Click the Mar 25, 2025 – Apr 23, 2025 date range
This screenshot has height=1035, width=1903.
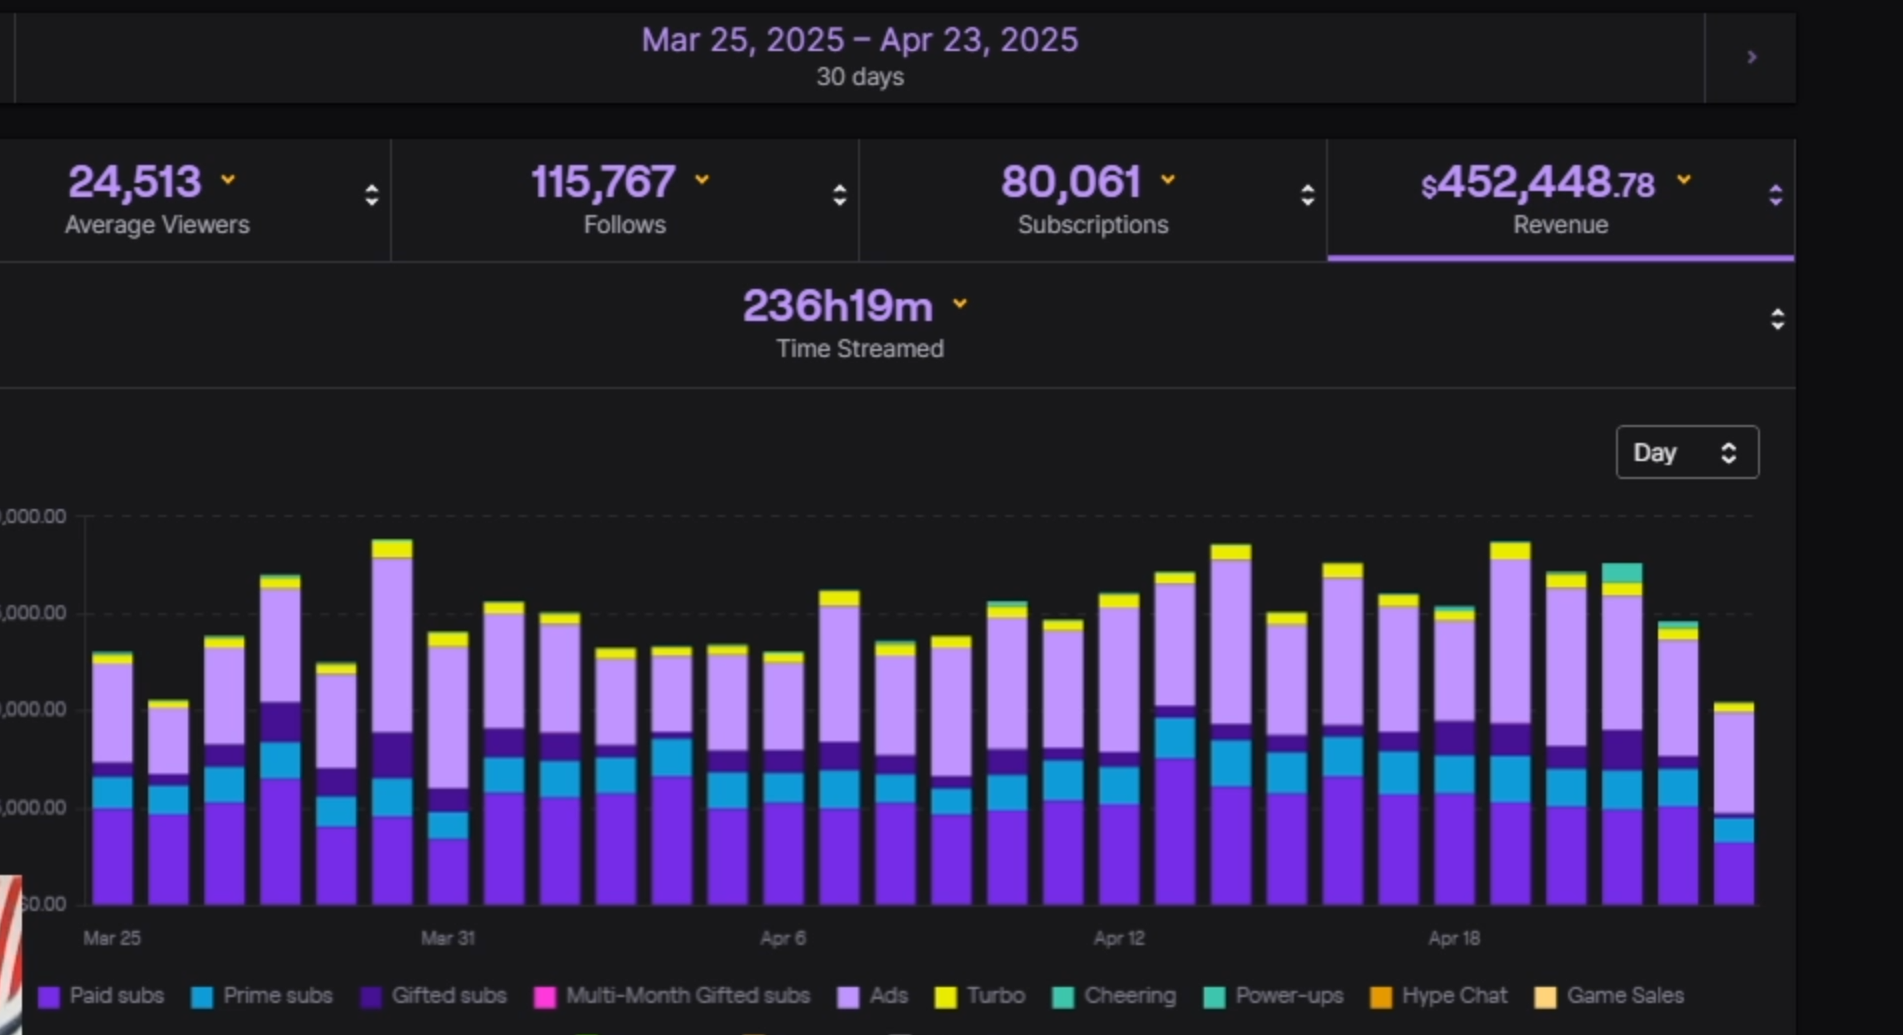point(859,41)
